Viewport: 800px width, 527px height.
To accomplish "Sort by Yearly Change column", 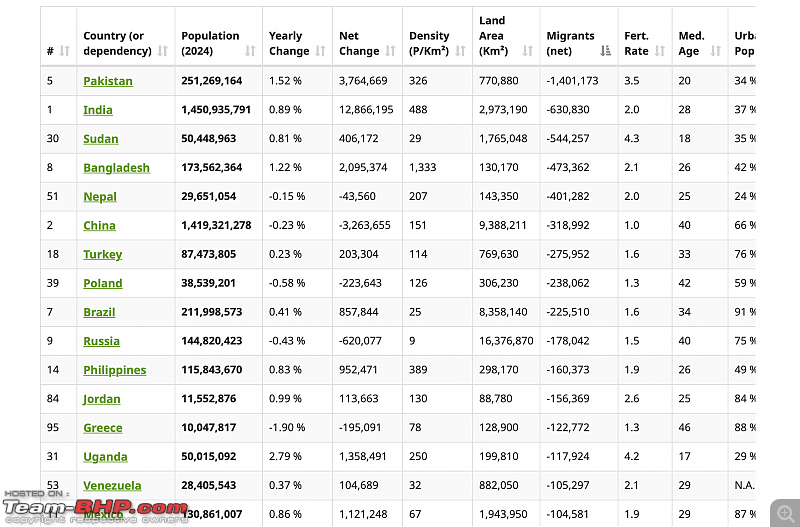I will 320,51.
